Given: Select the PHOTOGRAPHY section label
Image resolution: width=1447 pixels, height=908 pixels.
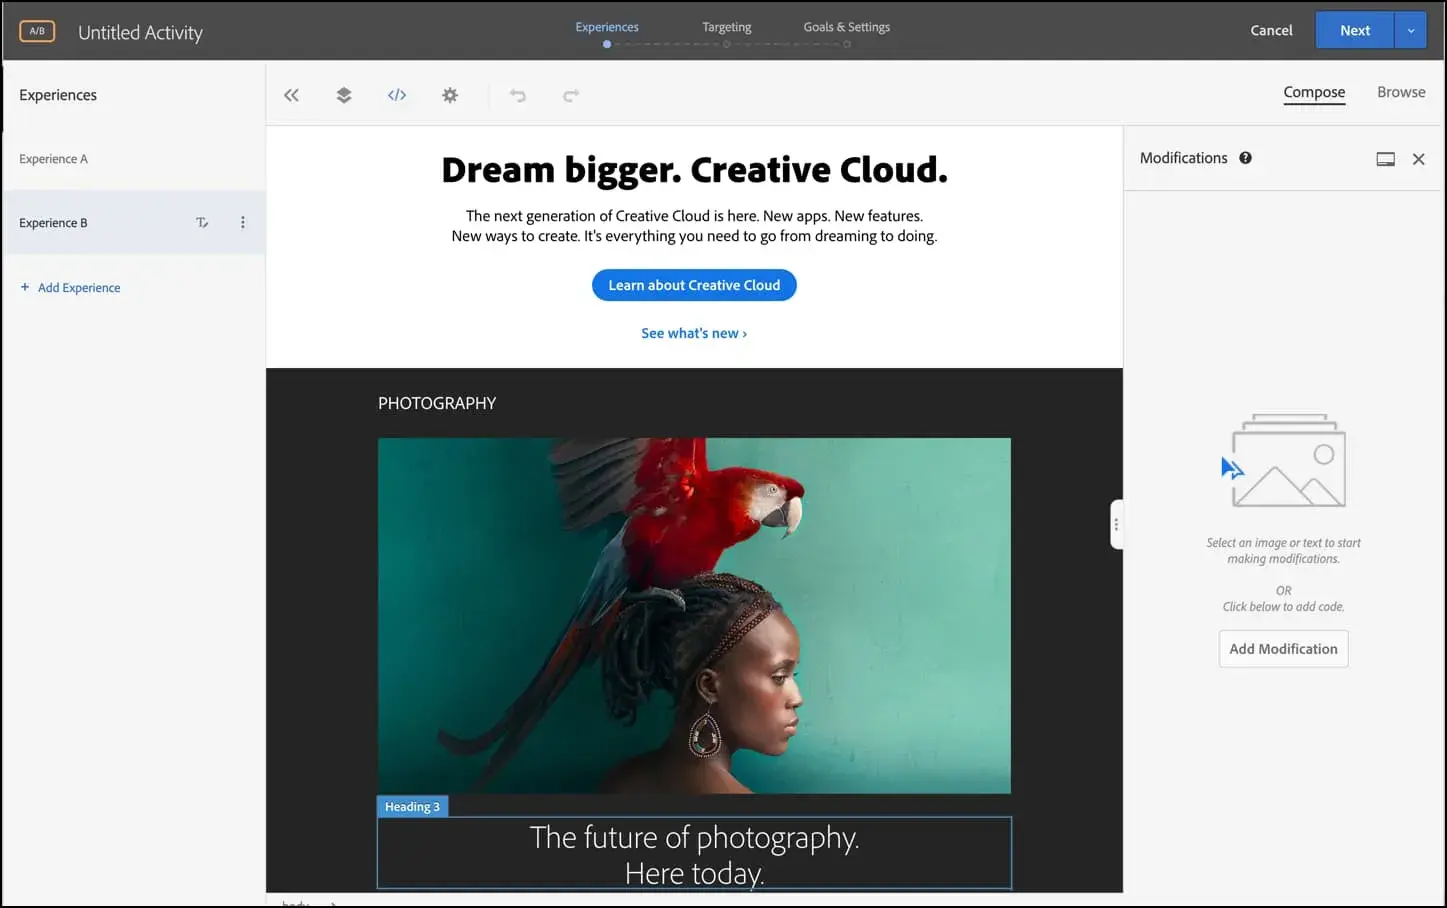Looking at the screenshot, I should (437, 403).
